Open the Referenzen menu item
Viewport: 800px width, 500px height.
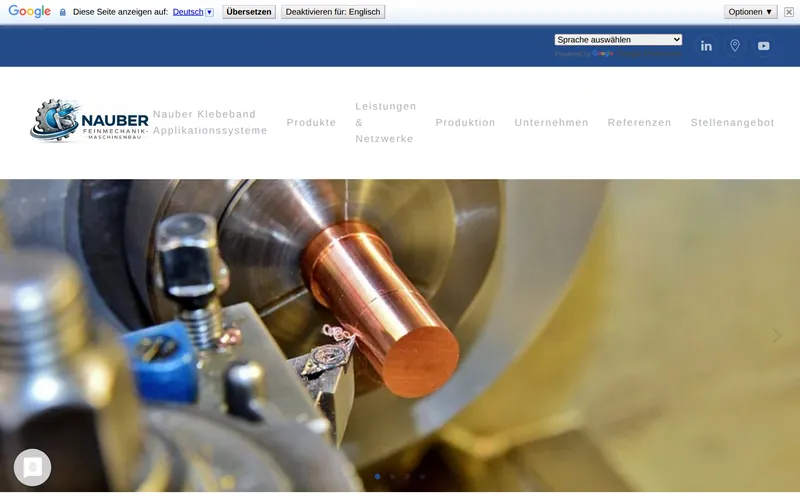tap(639, 122)
